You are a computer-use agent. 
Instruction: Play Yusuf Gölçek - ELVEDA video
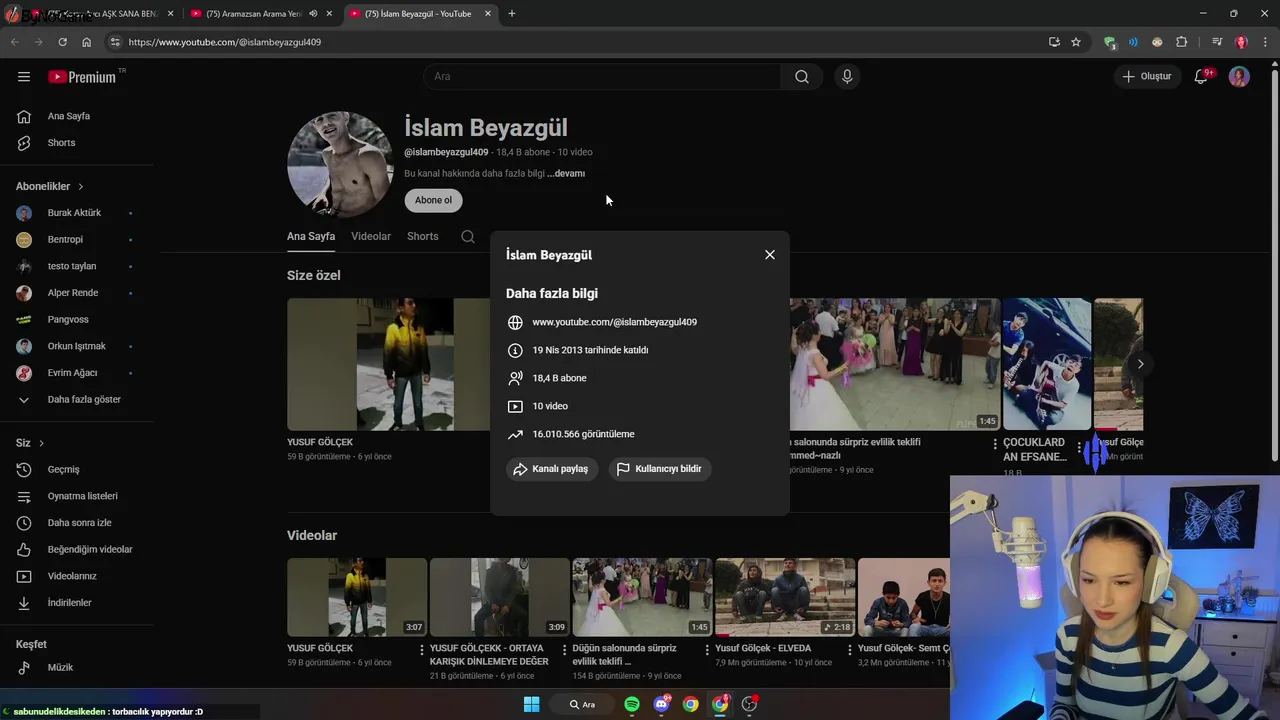785,597
